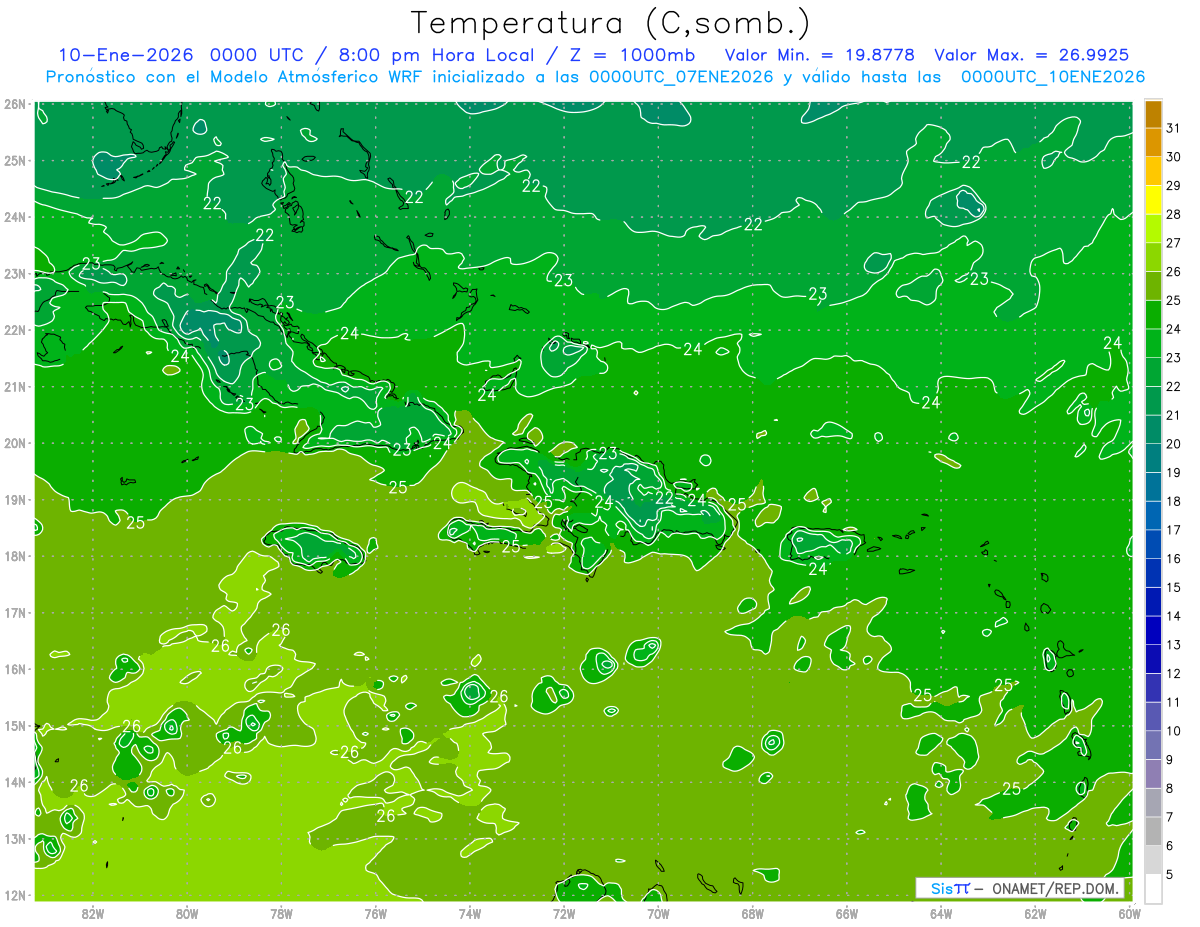
Task: Click the latitude axis label "20N"
Action: 15,443
